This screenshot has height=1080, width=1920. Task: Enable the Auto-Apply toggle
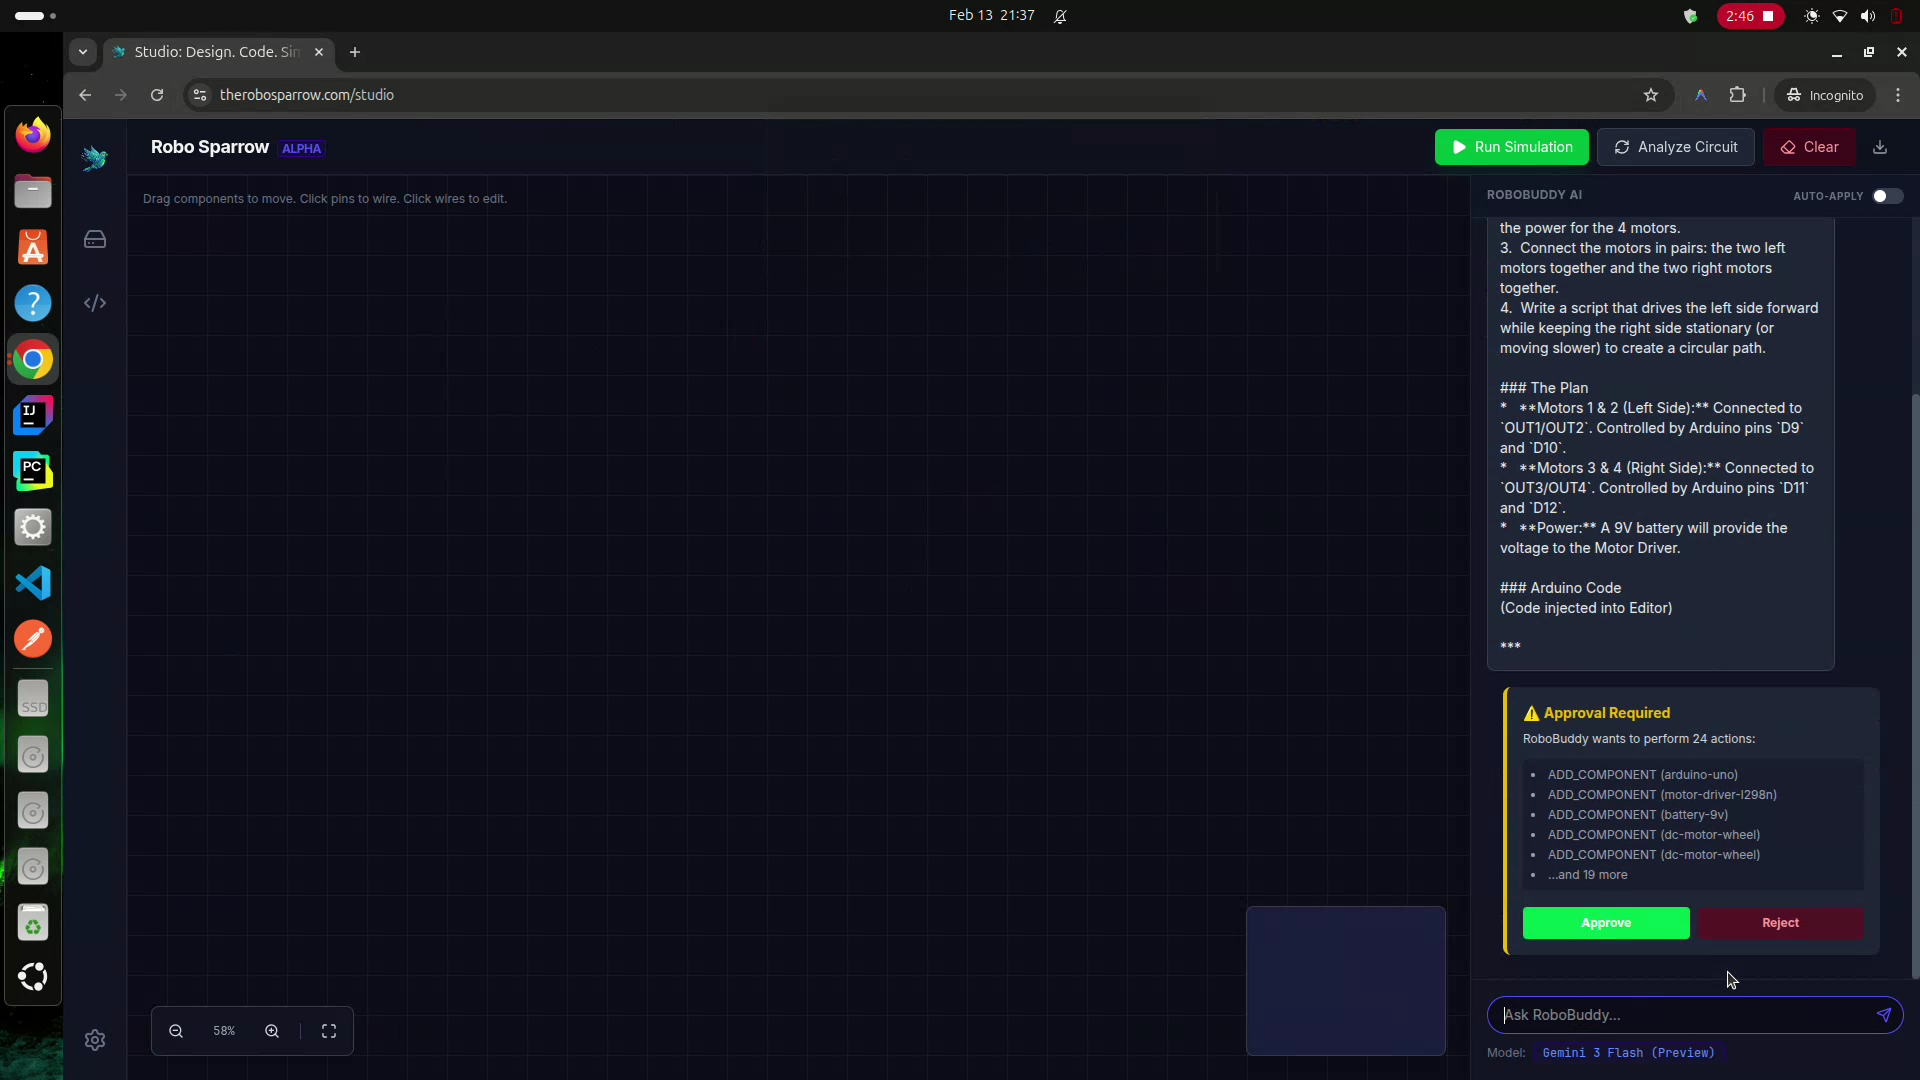coord(1887,196)
